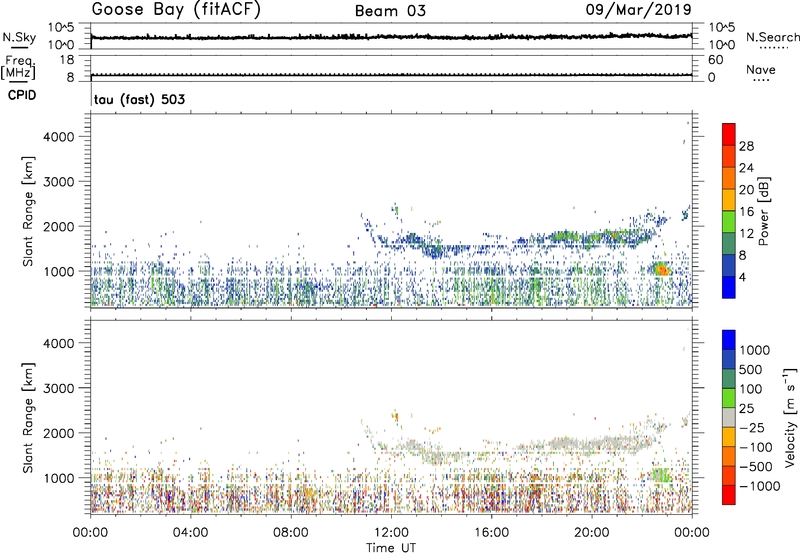Click the '1000' tick label on Velocity colorbar

click(755, 350)
